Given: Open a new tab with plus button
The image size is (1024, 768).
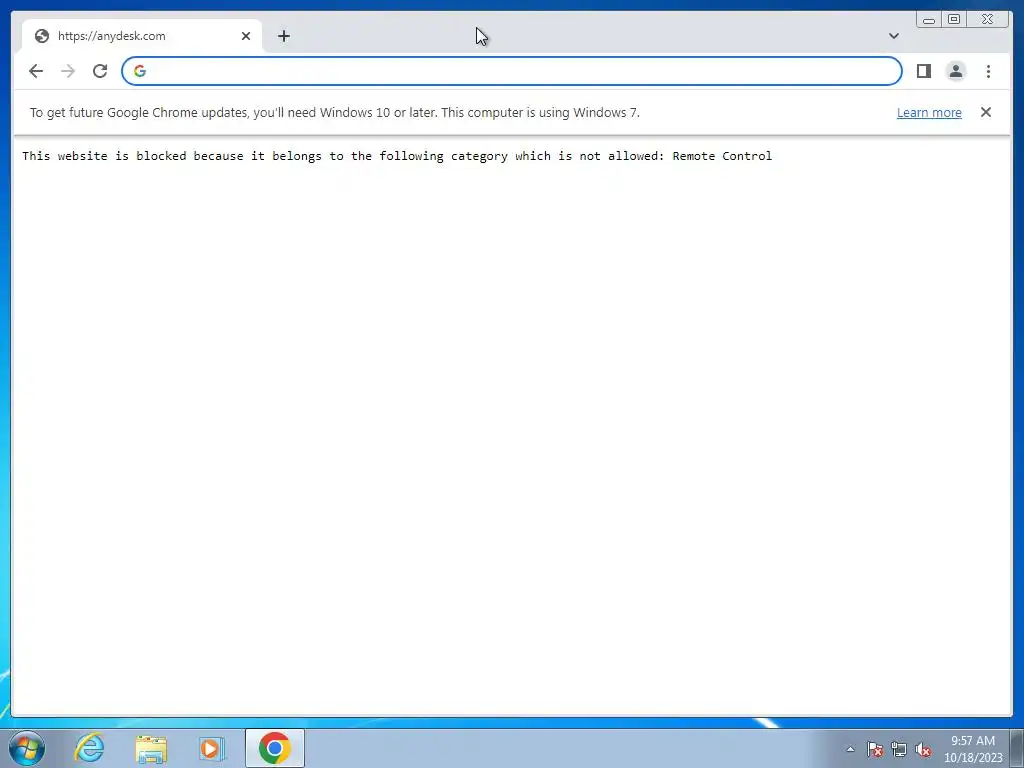Looking at the screenshot, I should tap(283, 36).
